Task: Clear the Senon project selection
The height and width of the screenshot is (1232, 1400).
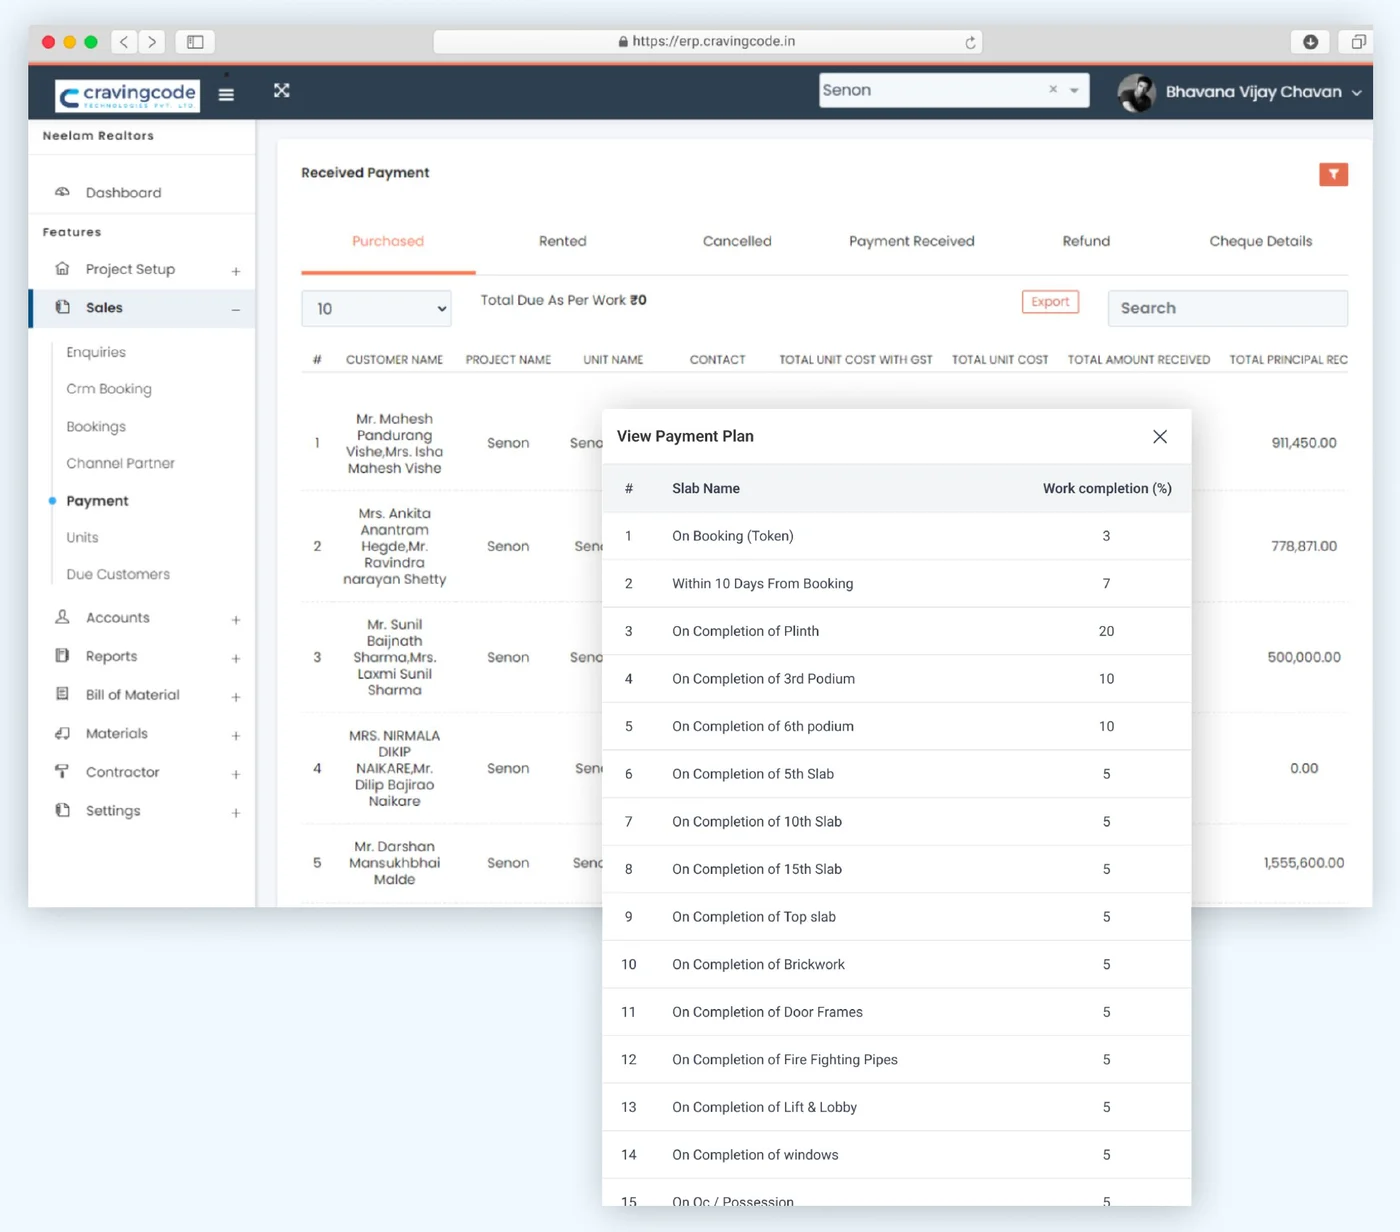Action: click(x=1053, y=89)
